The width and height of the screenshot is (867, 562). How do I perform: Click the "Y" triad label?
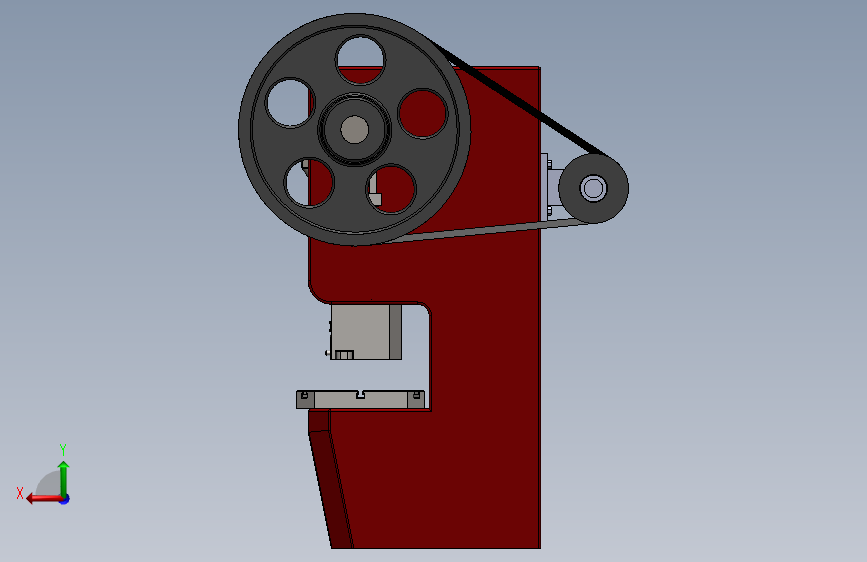pos(63,450)
